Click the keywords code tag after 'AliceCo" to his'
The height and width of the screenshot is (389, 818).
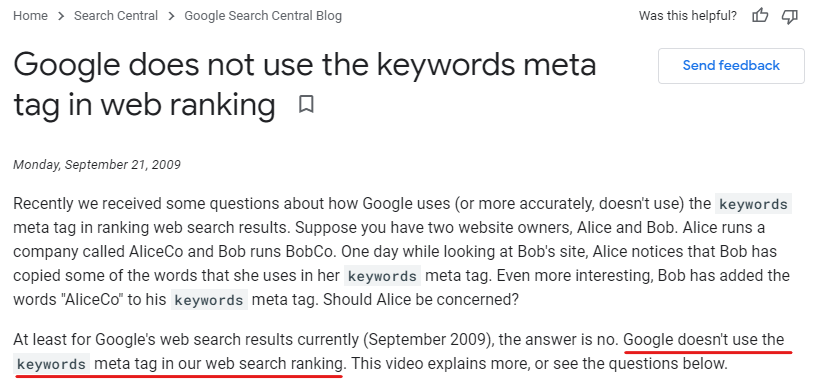pos(209,300)
